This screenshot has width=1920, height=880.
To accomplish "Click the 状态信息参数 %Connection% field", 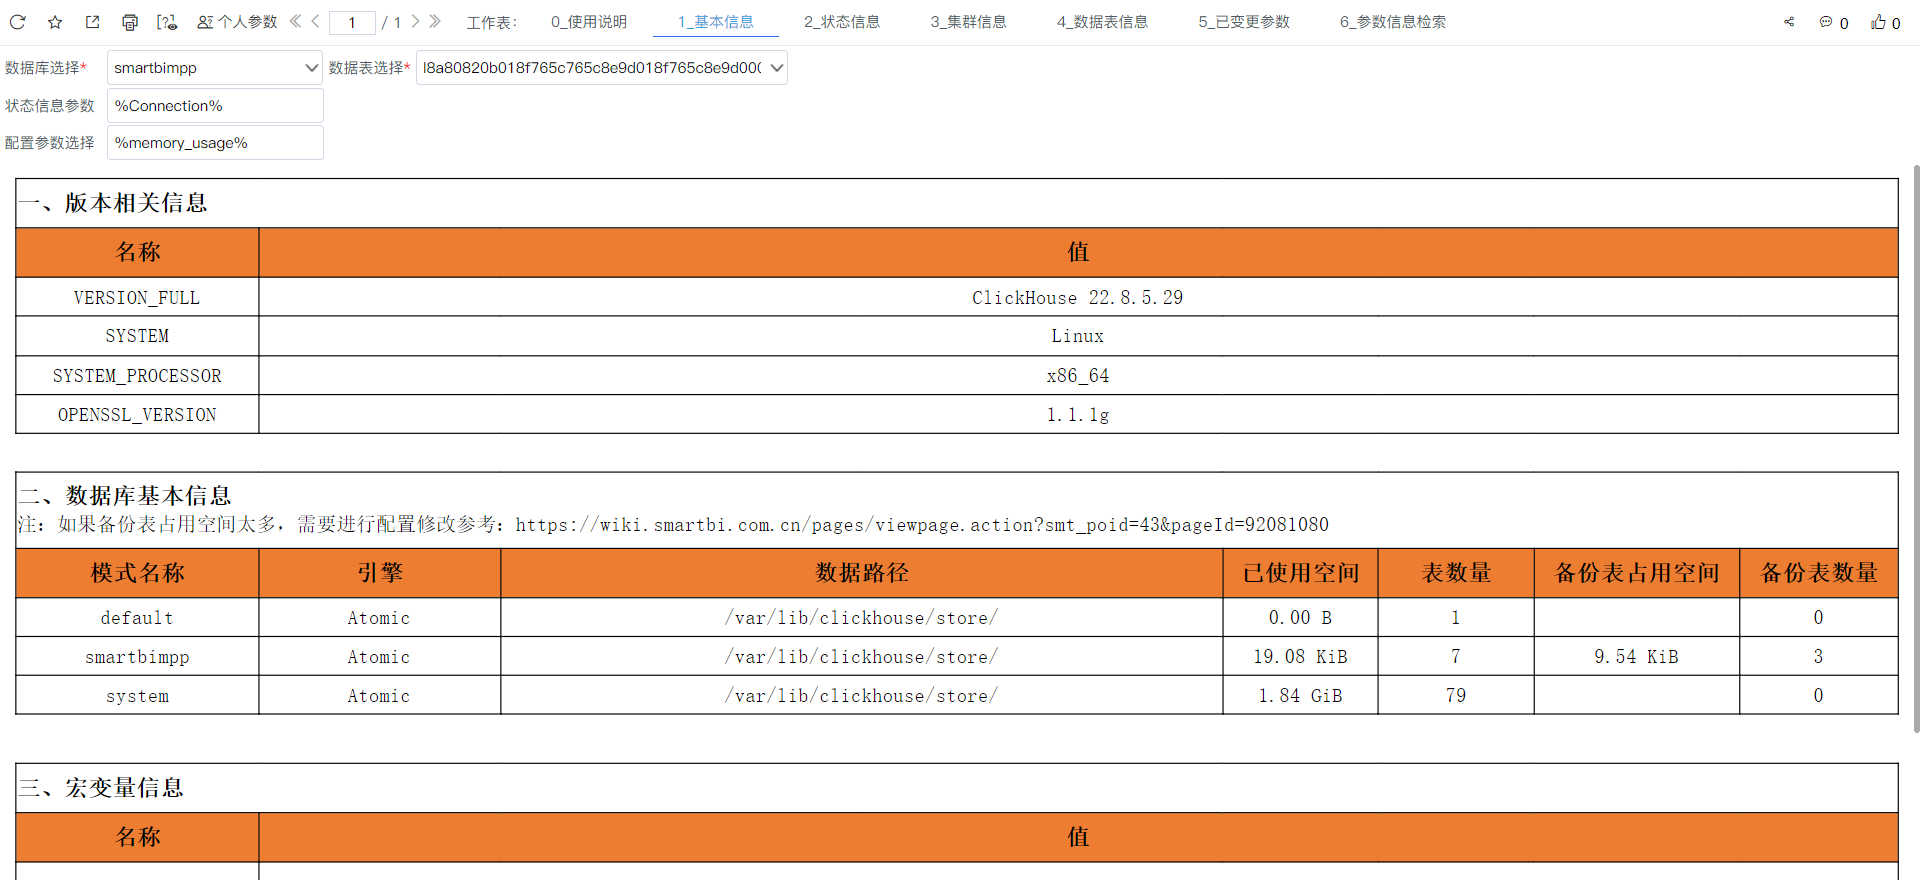I will coord(215,106).
